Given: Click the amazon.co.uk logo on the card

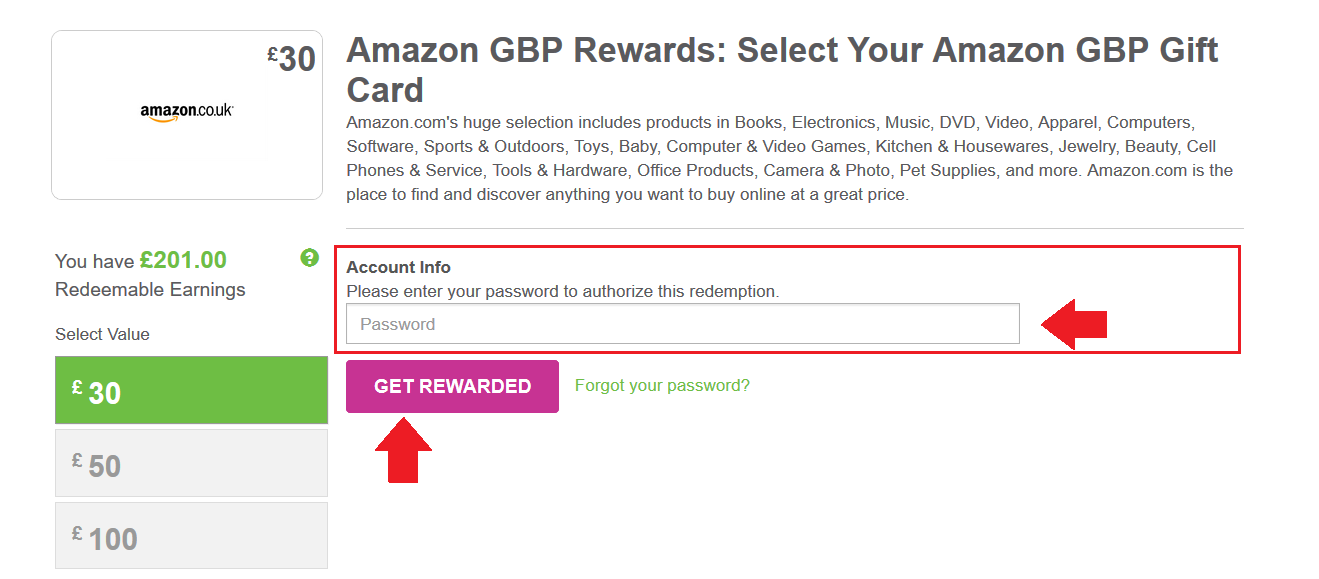Looking at the screenshot, I should tap(187, 112).
